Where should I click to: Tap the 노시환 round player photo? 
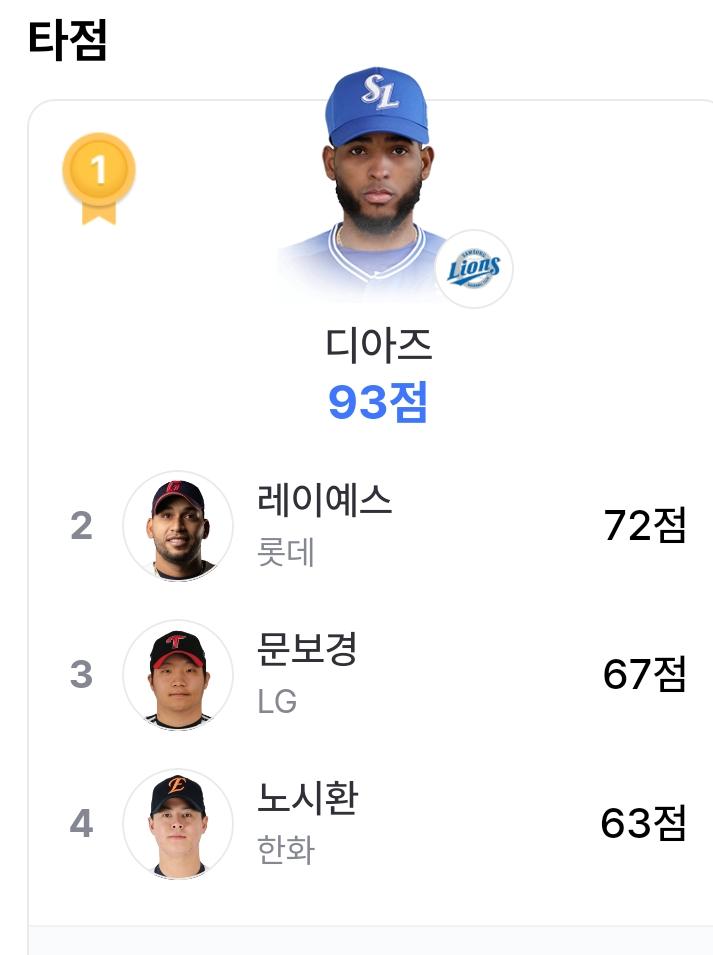178,823
